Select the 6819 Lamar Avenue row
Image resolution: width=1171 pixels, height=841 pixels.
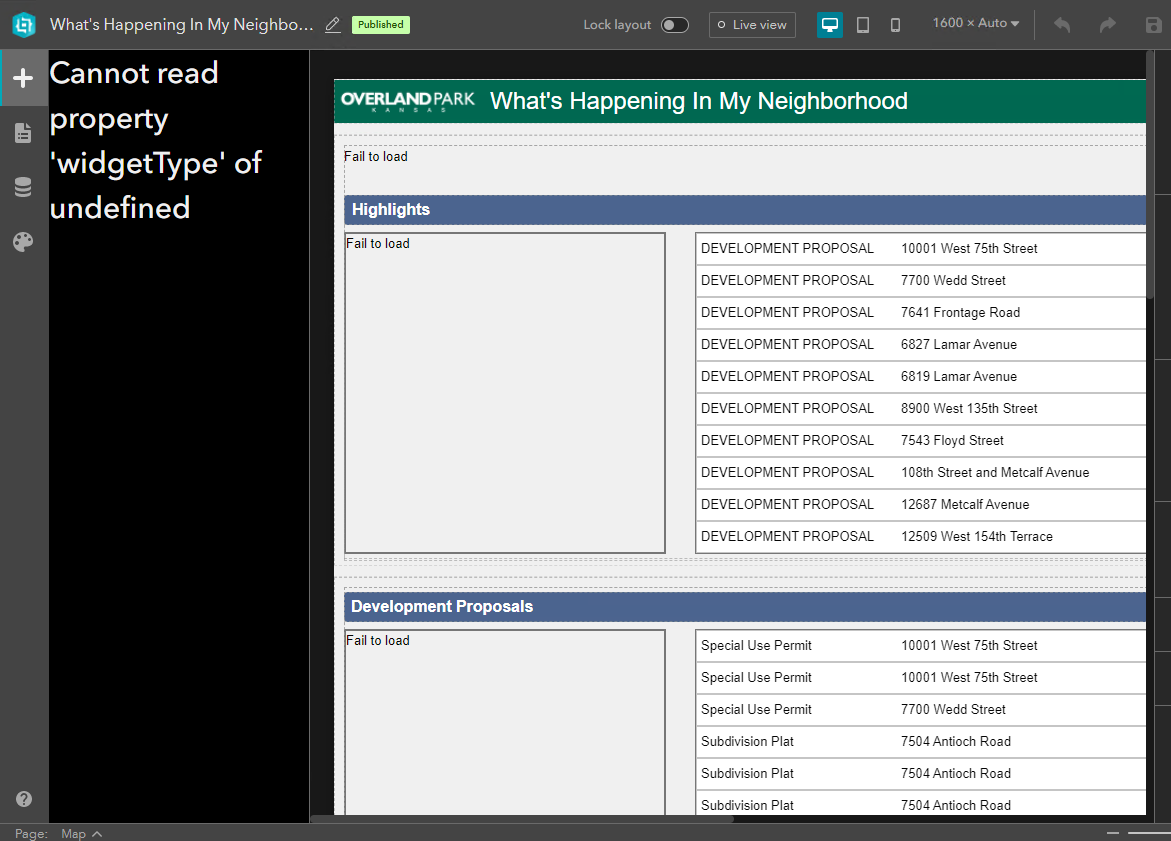(x=920, y=377)
